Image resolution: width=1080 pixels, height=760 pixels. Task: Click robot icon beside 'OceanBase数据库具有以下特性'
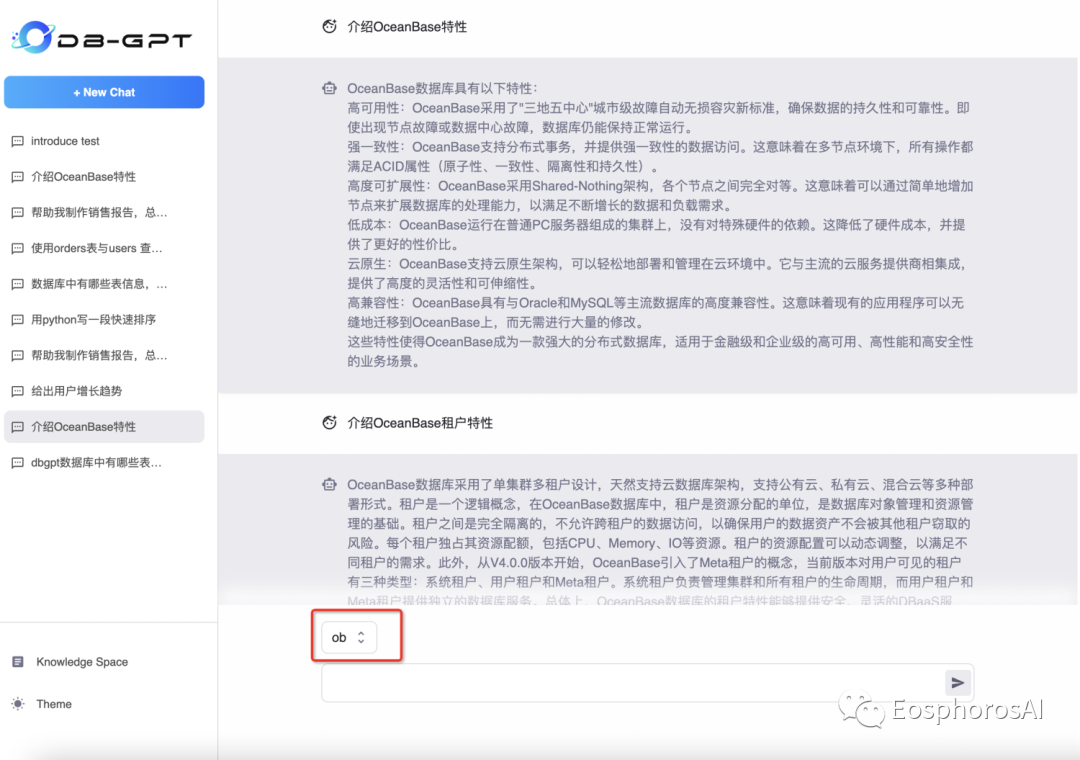point(329,88)
